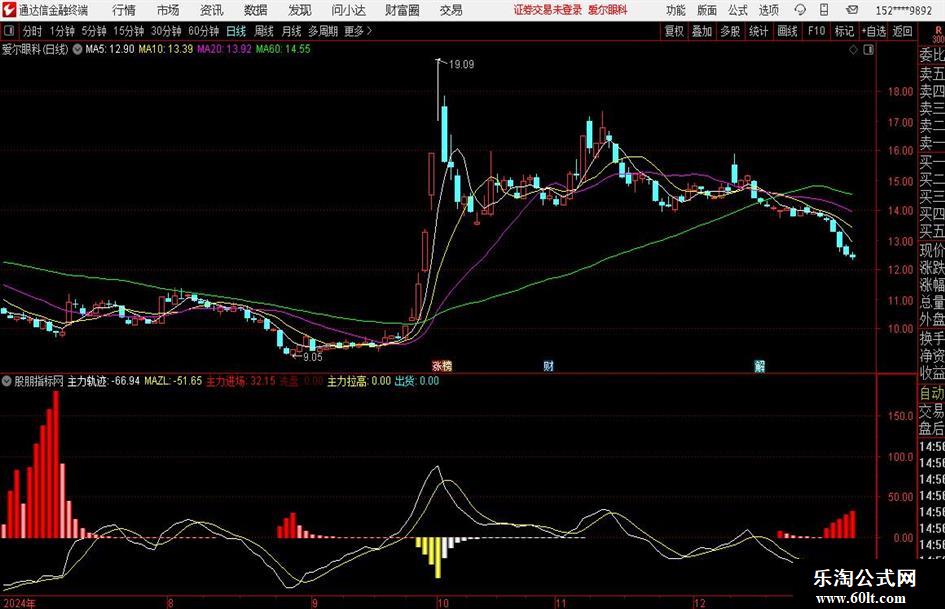Open the 公式 menu

click(x=738, y=10)
